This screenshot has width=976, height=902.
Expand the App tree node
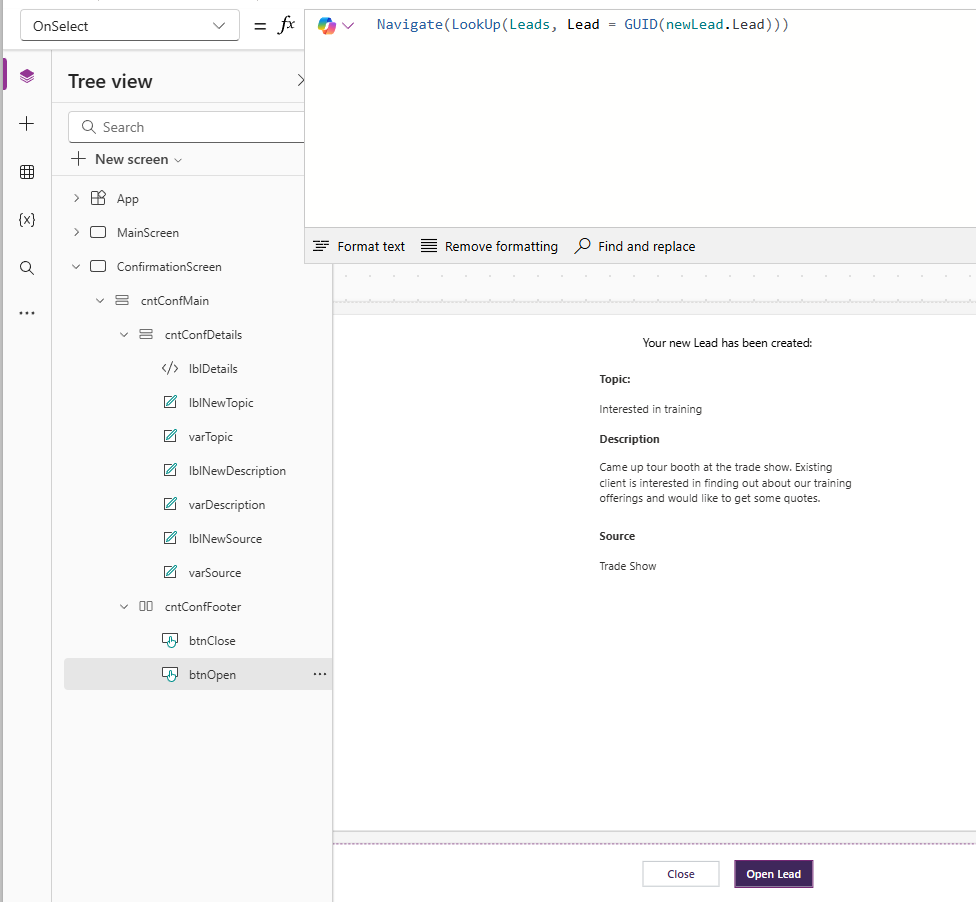(76, 199)
